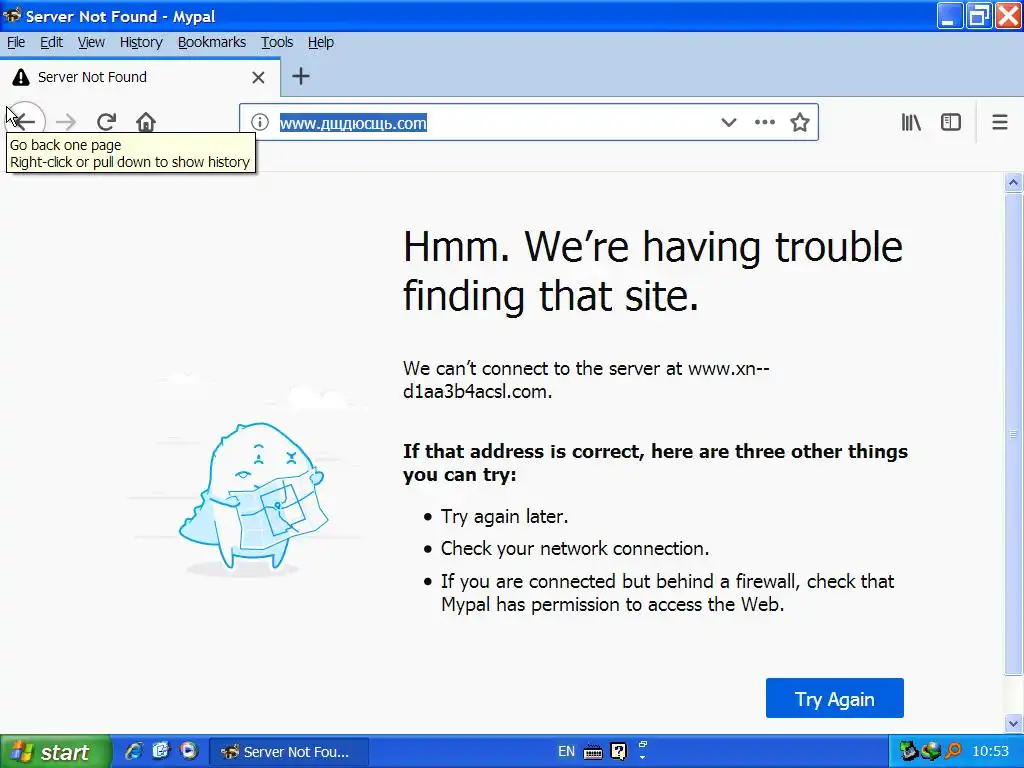Close the Server Not Found tab
Screen dimensions: 1024x768
259,77
